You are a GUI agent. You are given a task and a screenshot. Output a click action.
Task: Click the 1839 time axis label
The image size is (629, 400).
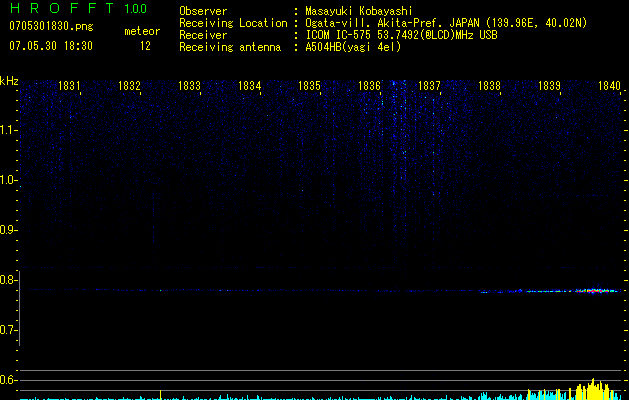[549, 85]
